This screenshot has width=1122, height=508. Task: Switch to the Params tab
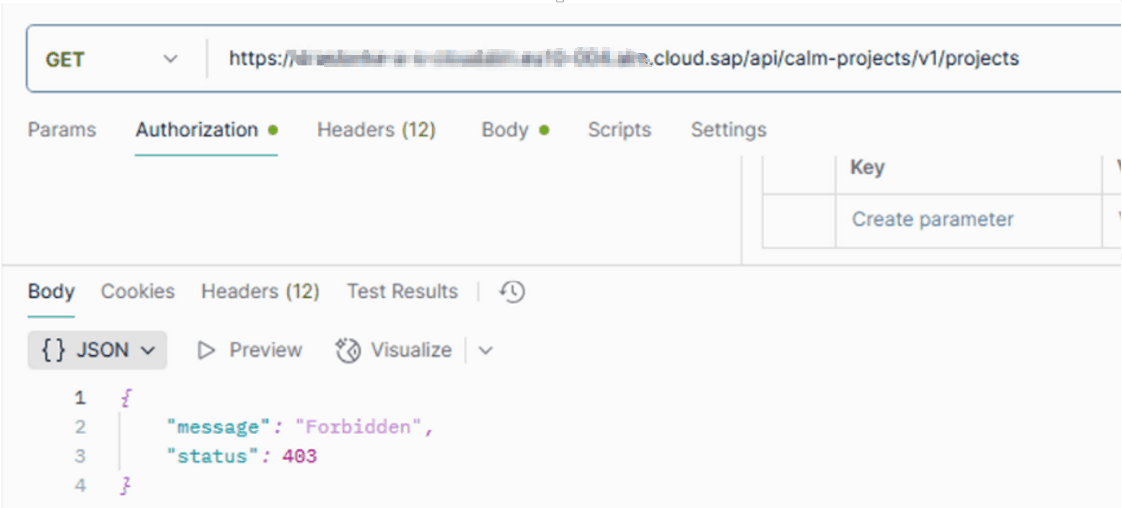[x=62, y=130]
